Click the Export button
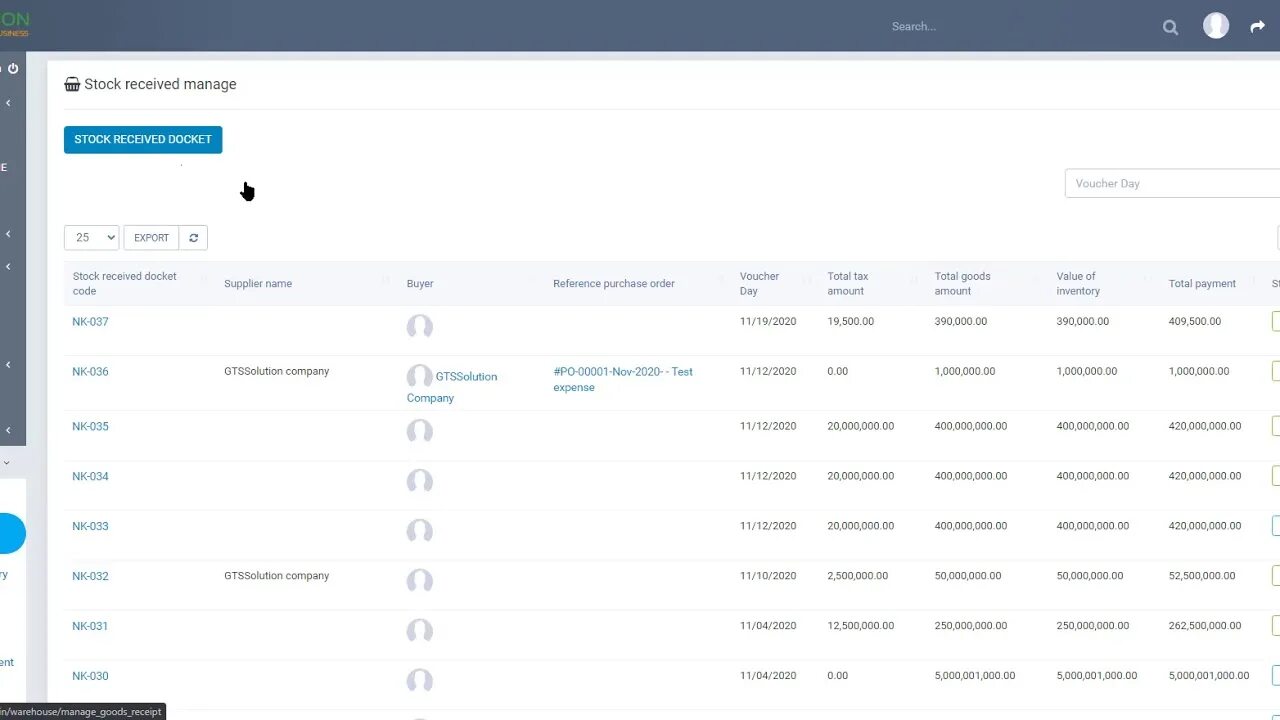 (x=151, y=238)
